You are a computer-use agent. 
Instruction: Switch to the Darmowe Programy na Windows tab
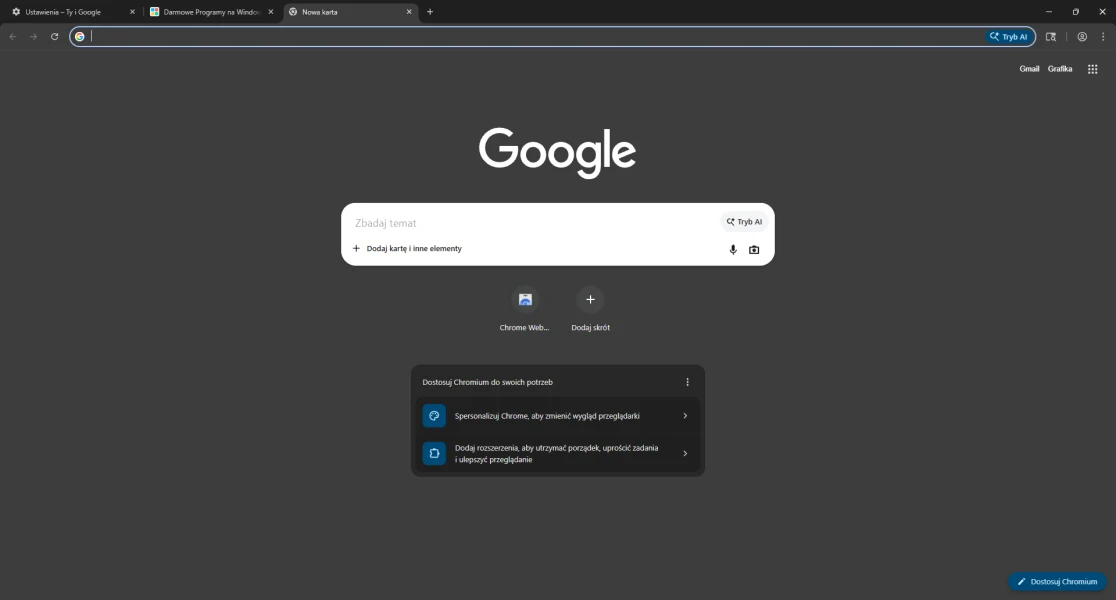205,12
